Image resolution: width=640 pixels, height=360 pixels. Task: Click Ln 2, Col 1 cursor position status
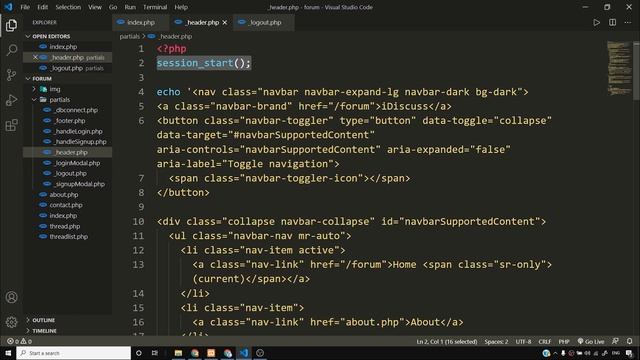(x=447, y=341)
